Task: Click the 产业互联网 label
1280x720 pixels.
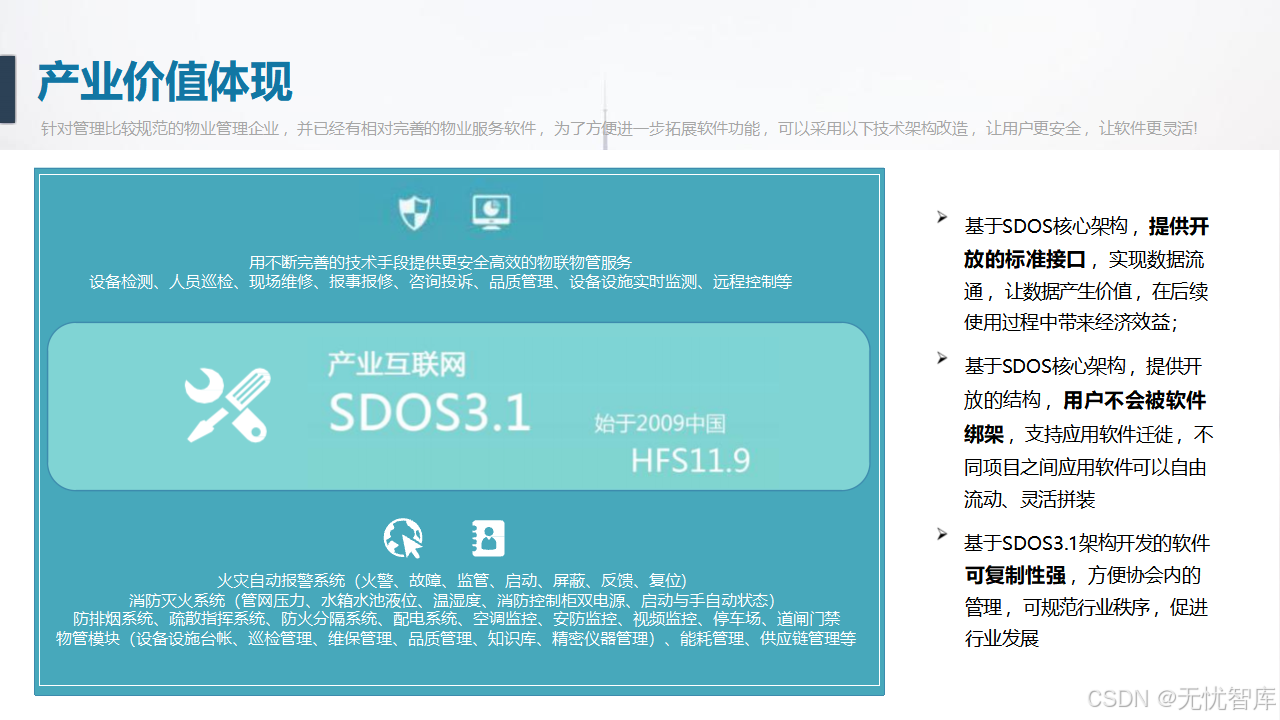Action: pos(397,364)
